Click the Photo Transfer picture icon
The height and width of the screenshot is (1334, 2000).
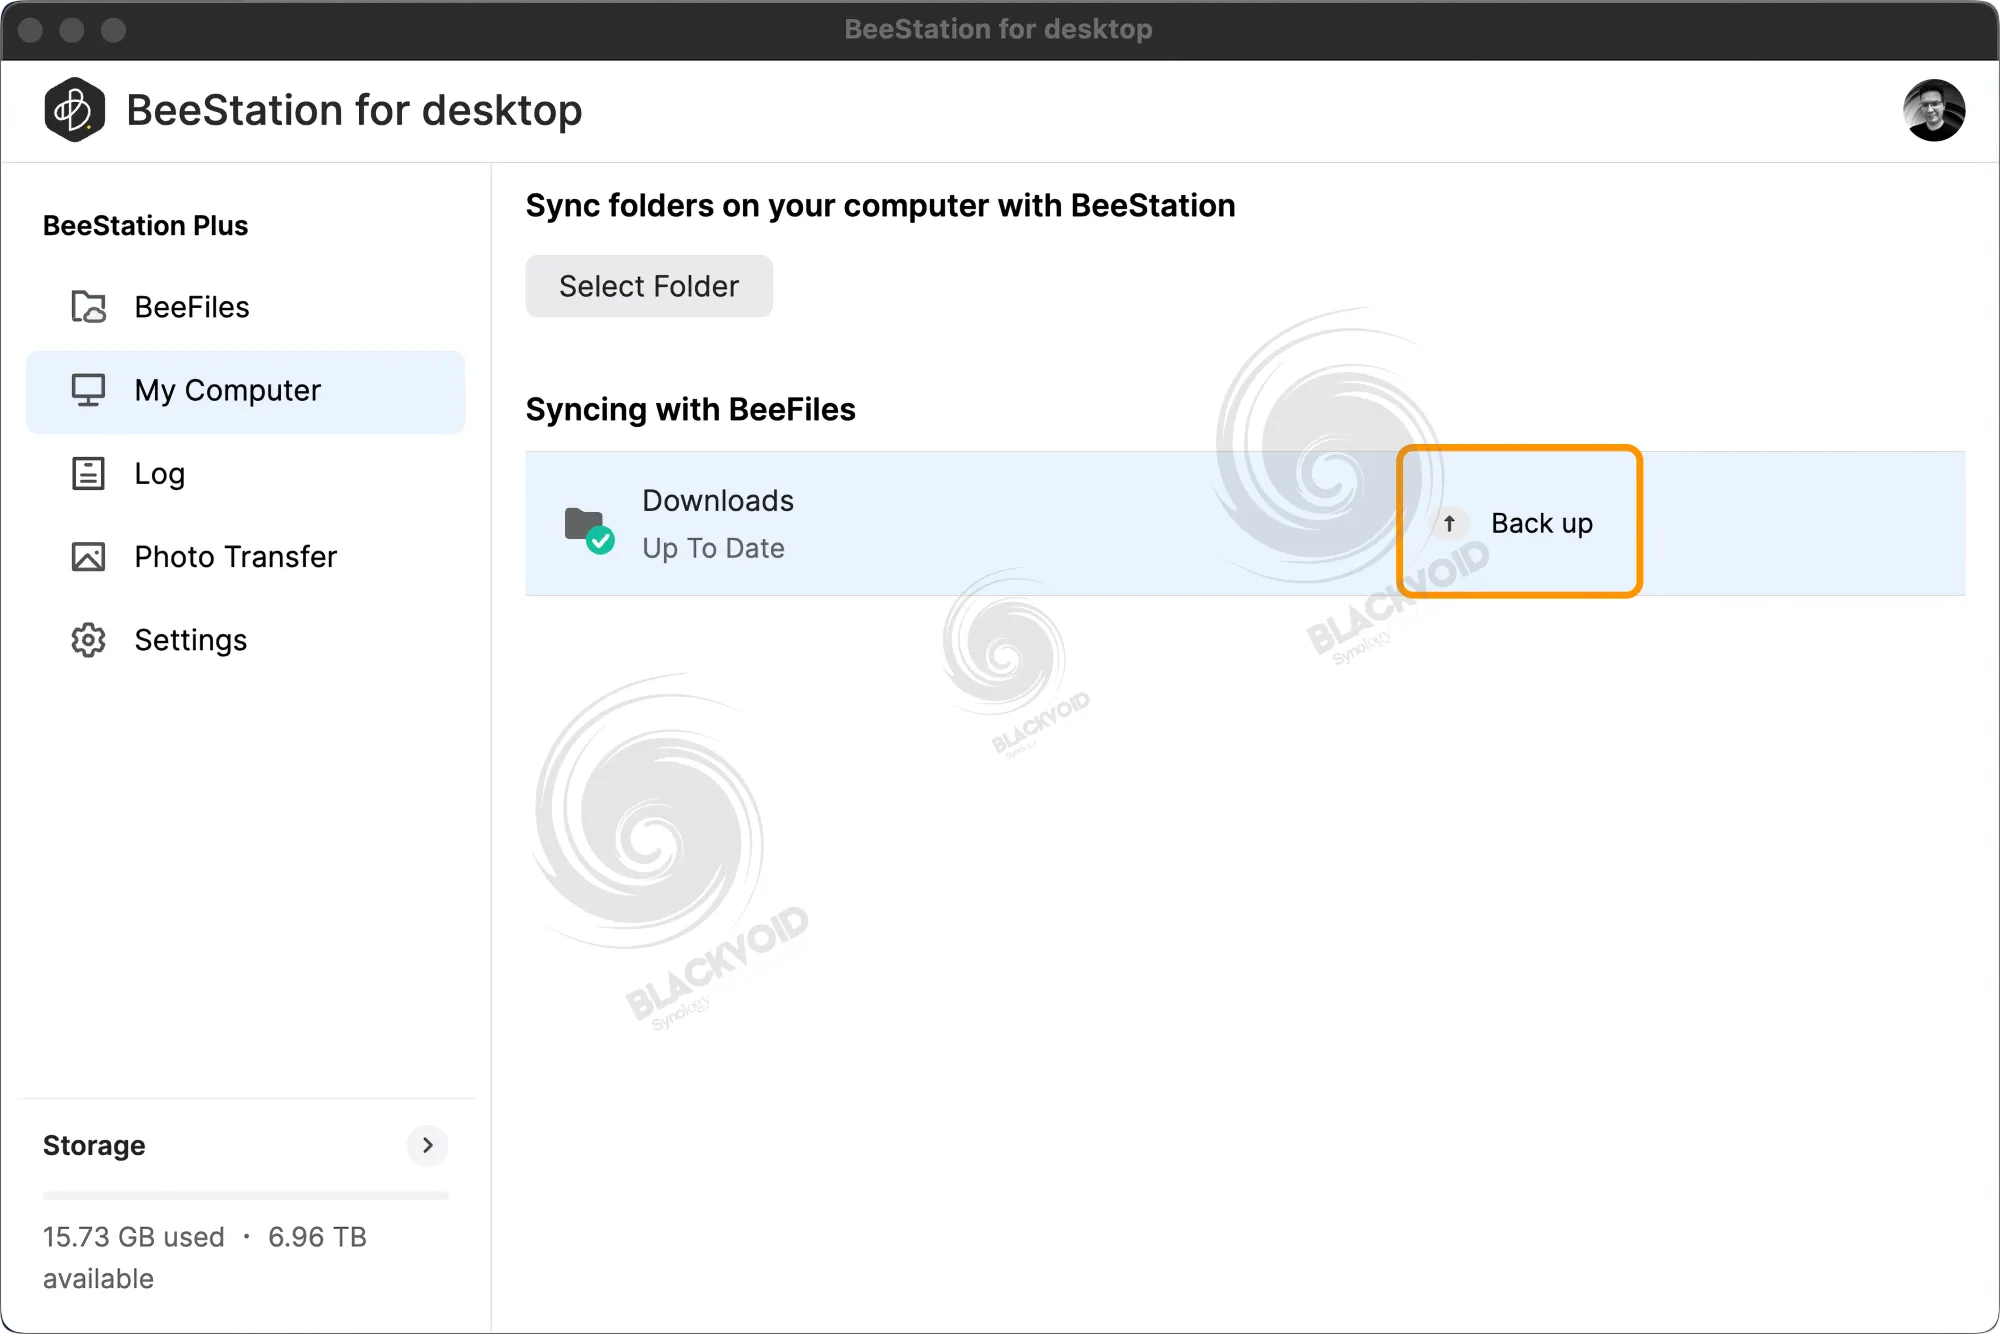click(88, 556)
